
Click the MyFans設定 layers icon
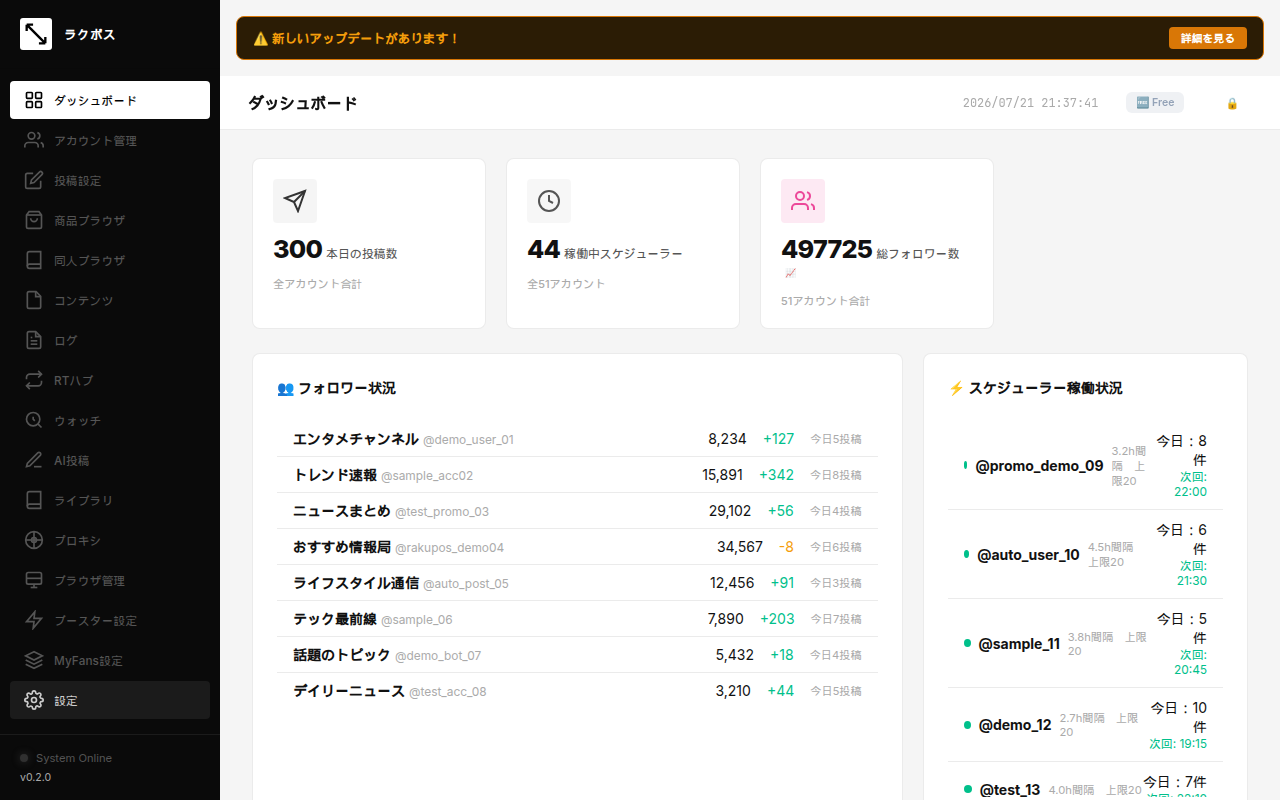point(34,660)
